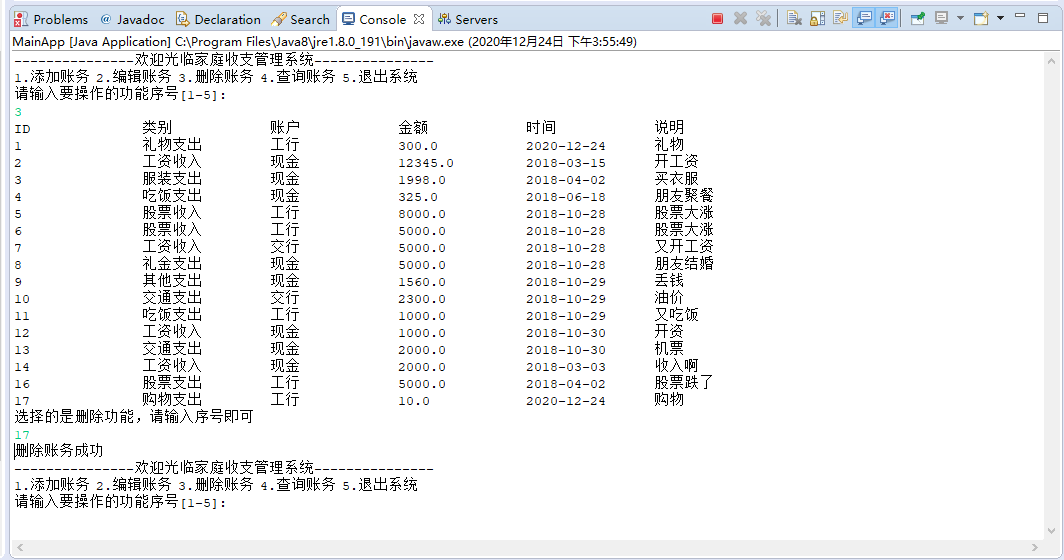Terminate the running MainApp program
Image resolution: width=1064 pixels, height=560 pixels.
717,19
